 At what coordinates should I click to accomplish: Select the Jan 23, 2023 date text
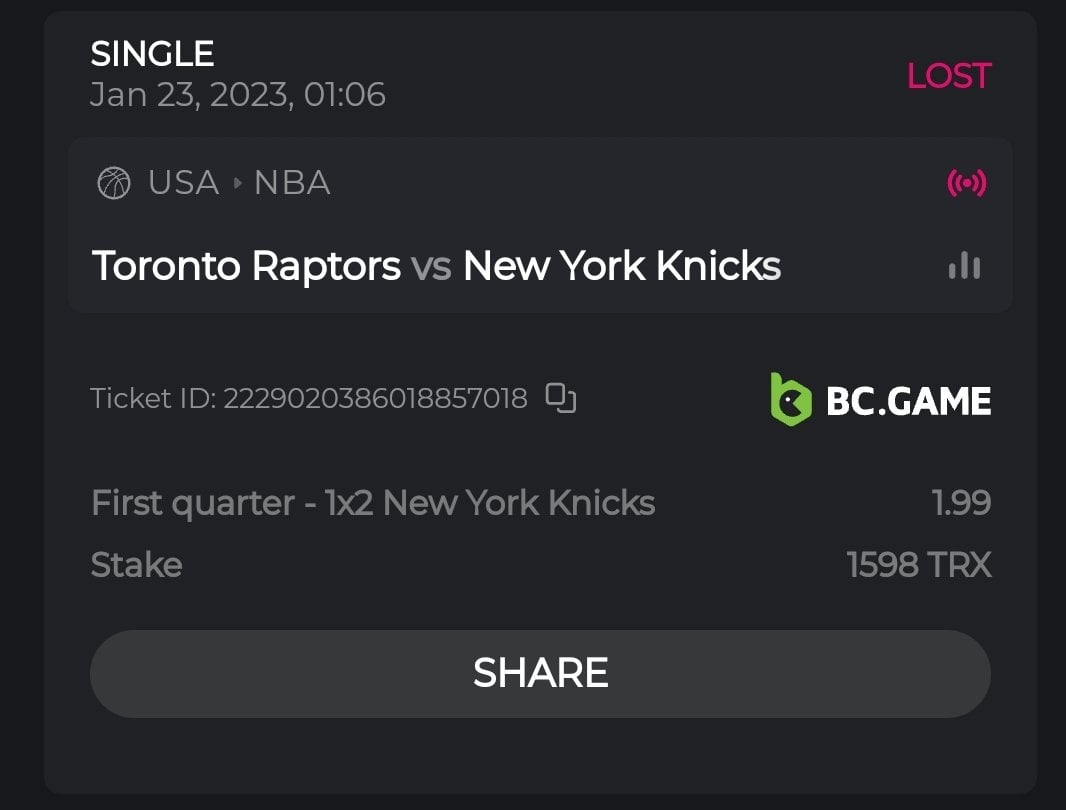237,95
